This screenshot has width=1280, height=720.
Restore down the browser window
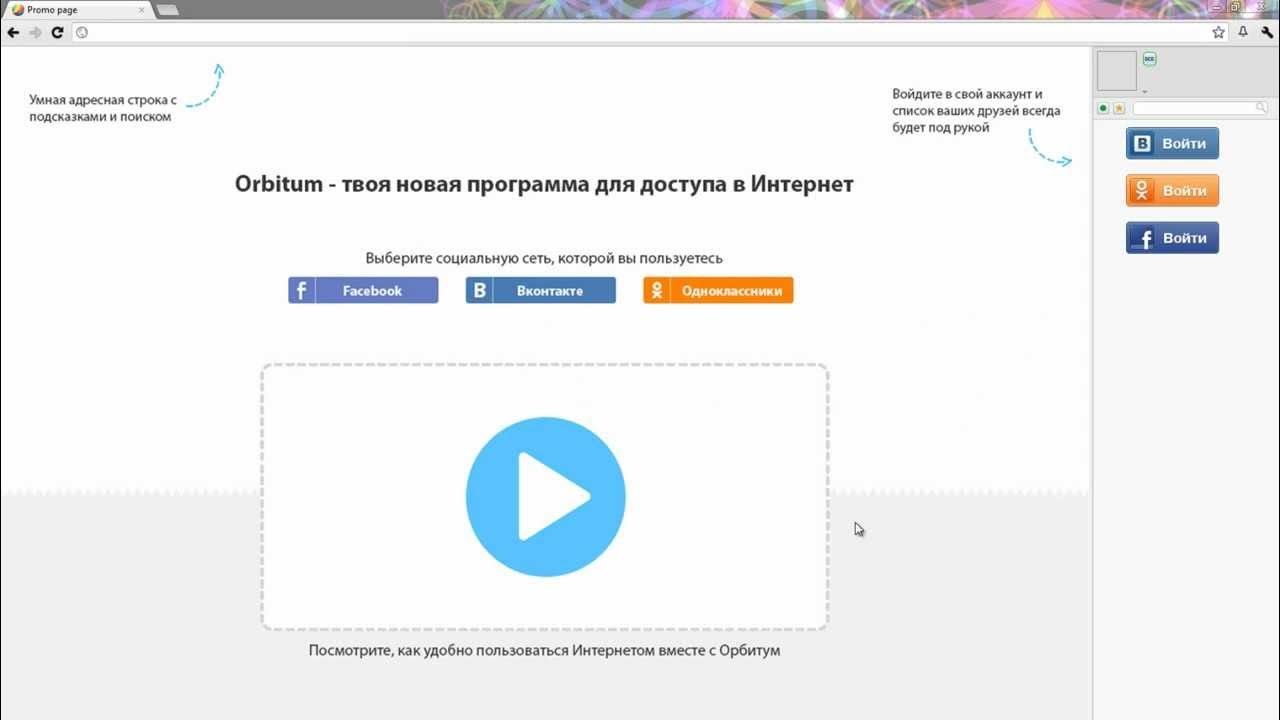pyautogui.click(x=1235, y=6)
